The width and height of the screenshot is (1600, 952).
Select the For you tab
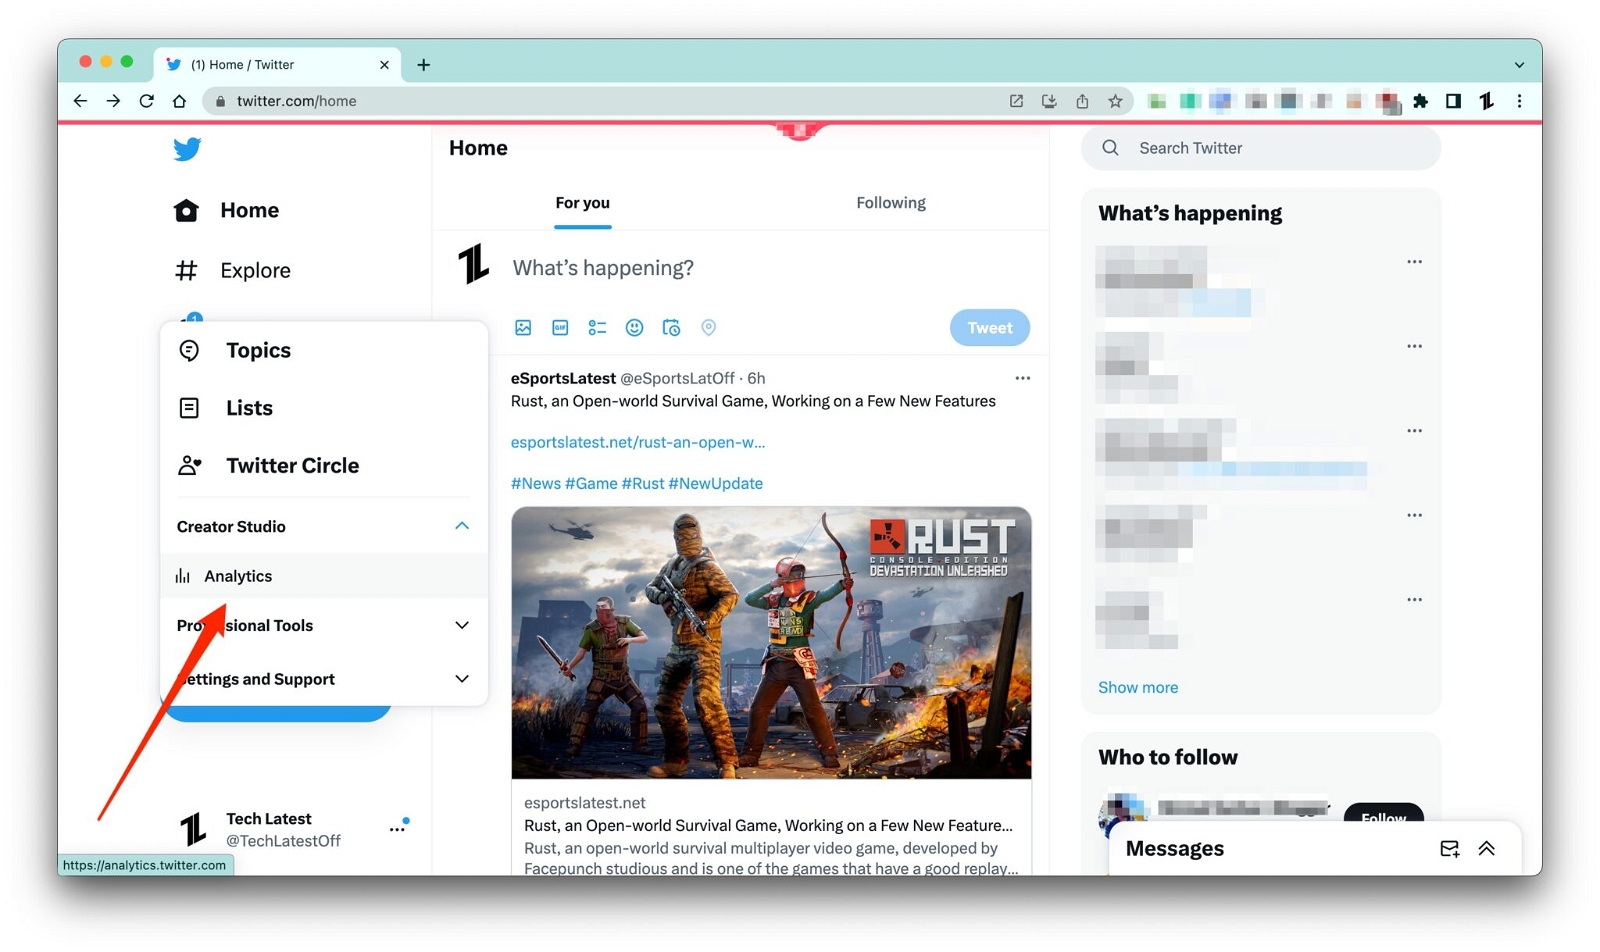pyautogui.click(x=583, y=203)
